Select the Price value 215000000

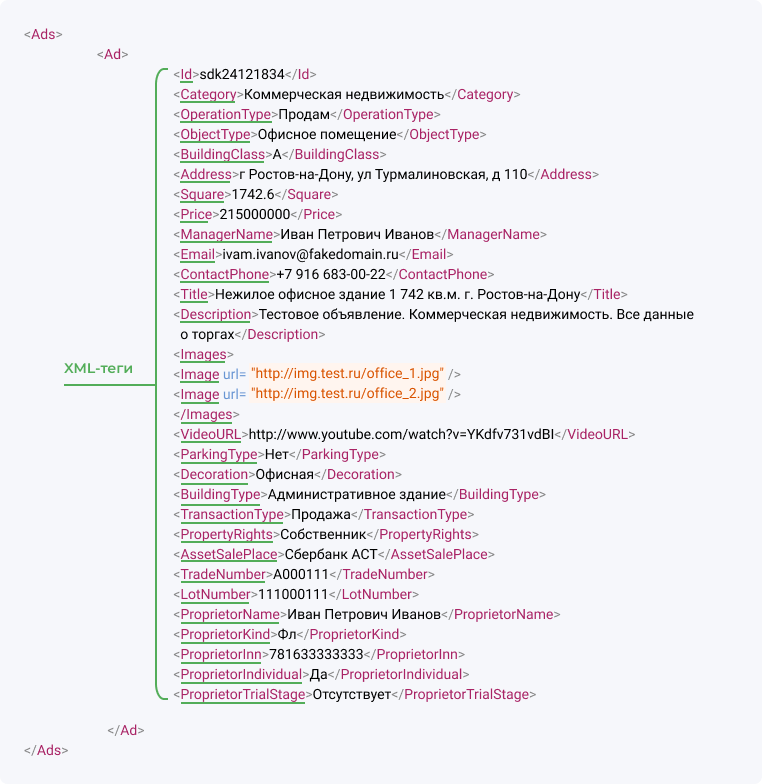click(x=255, y=214)
